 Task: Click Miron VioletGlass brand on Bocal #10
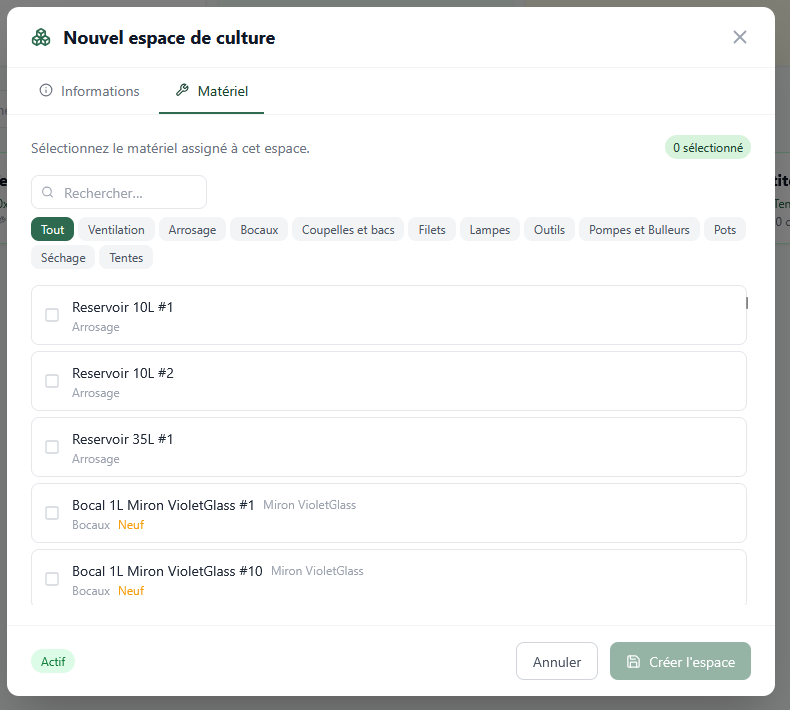pos(317,571)
